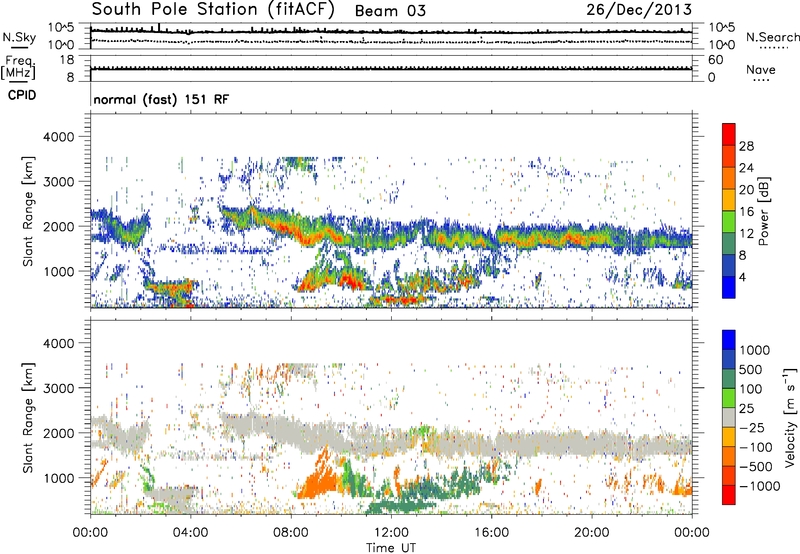Click the 1000 tick on Velocity colorbar
Viewport: 800px width, 554px height.
(x=754, y=350)
